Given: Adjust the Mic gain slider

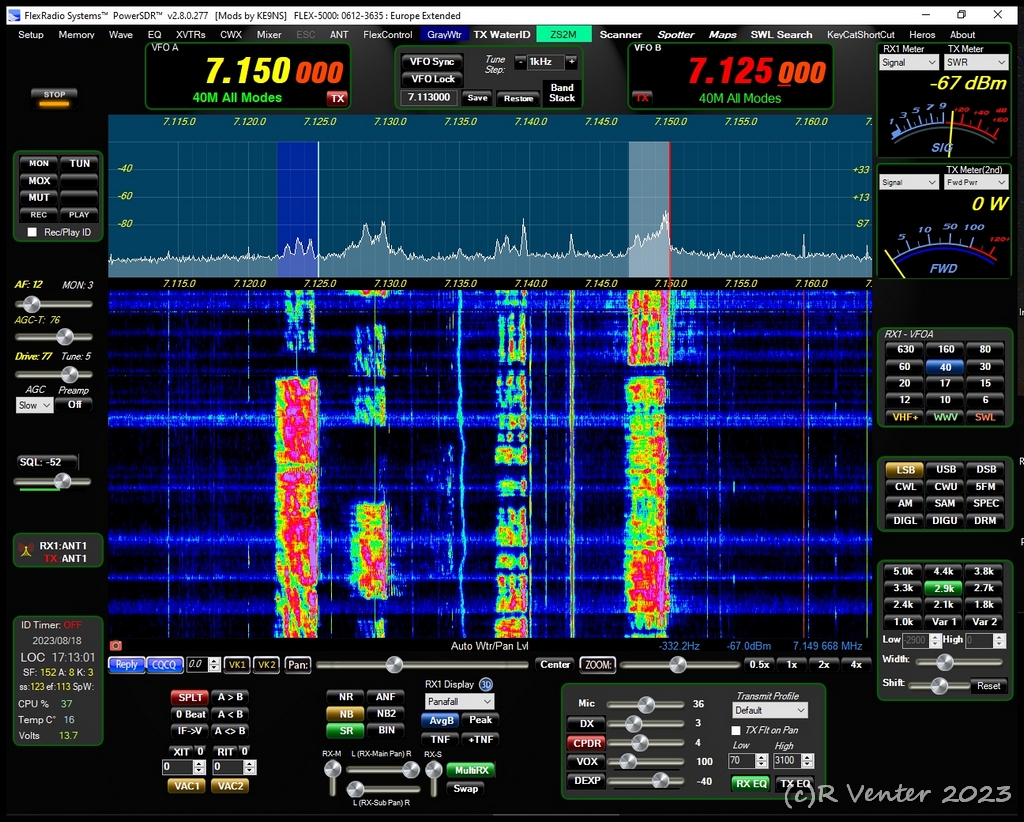Looking at the screenshot, I should (646, 704).
